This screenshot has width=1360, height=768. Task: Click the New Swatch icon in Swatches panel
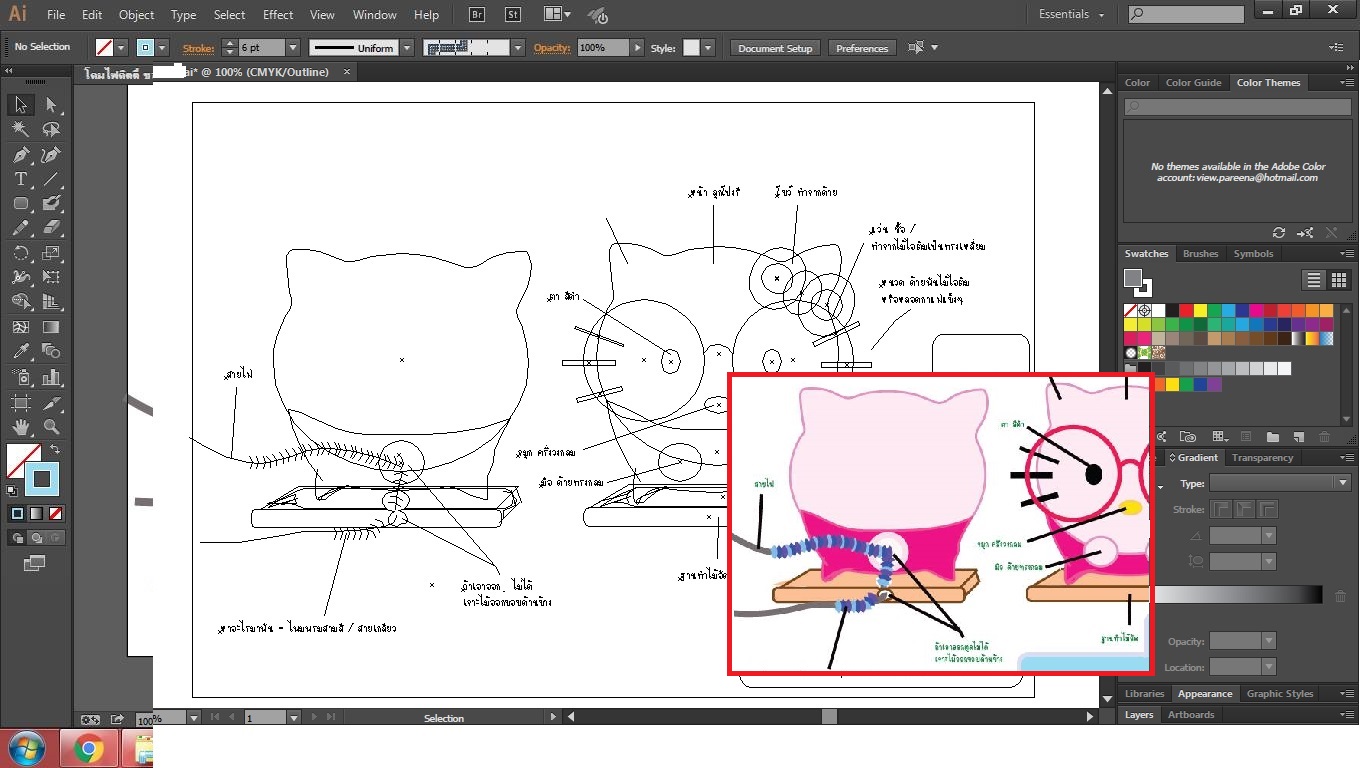1298,437
